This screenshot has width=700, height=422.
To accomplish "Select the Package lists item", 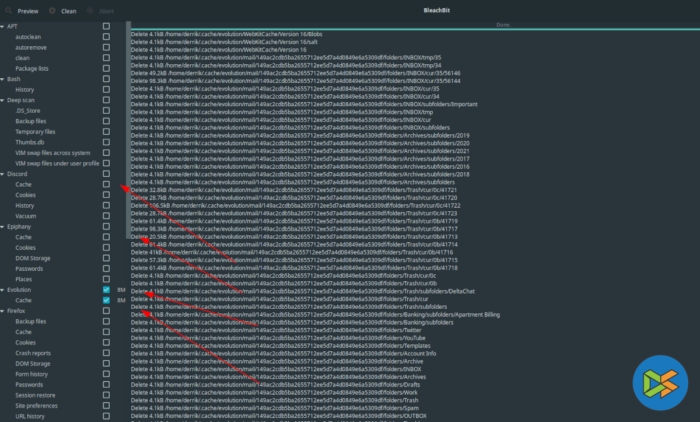I will [x=32, y=68].
